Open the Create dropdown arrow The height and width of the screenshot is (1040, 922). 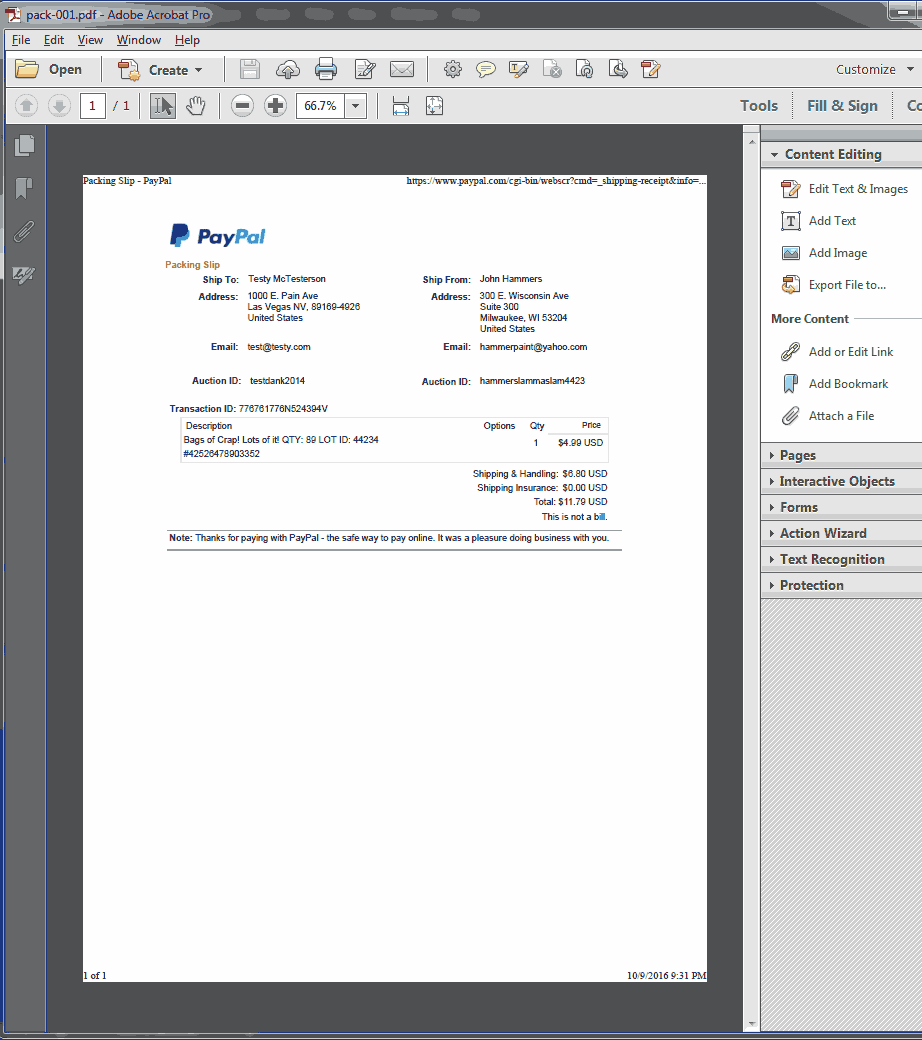point(198,70)
